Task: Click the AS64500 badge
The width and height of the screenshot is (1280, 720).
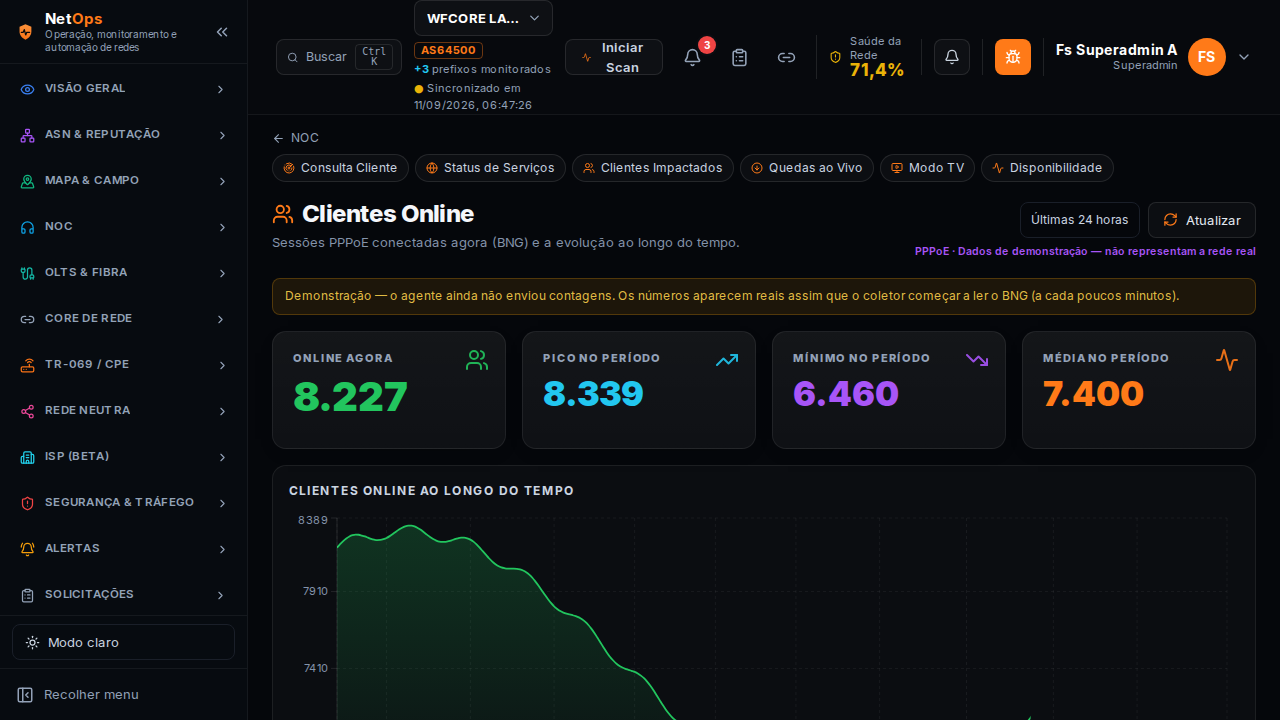Action: pos(449,50)
